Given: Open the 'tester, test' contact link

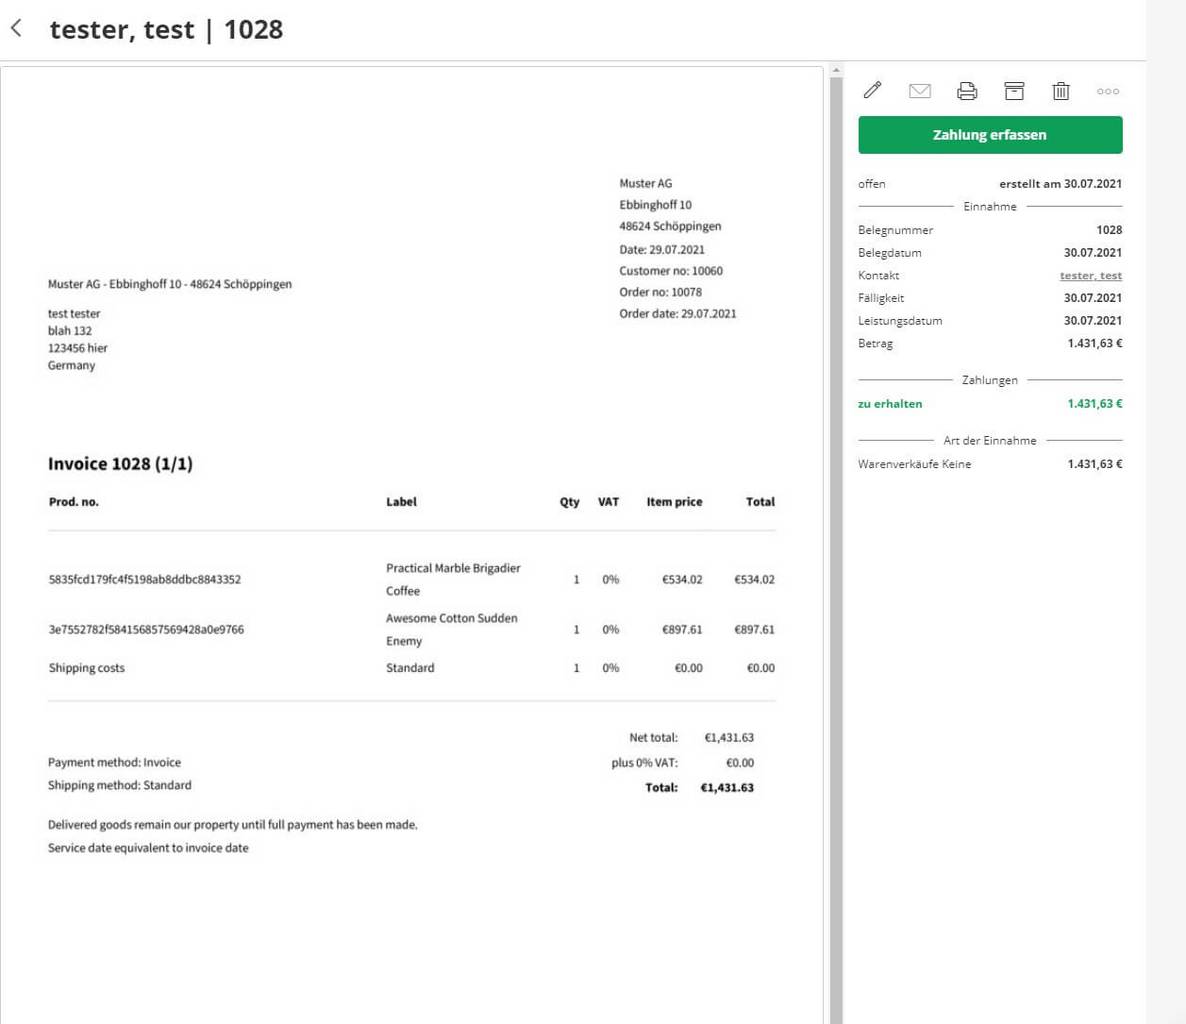Looking at the screenshot, I should pos(1090,276).
